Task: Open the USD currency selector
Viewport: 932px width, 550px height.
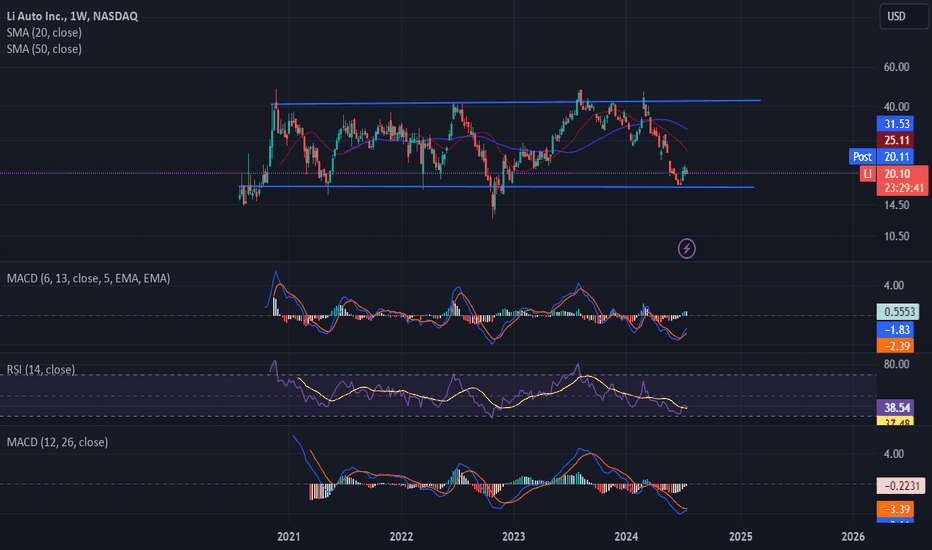Action: pos(903,16)
